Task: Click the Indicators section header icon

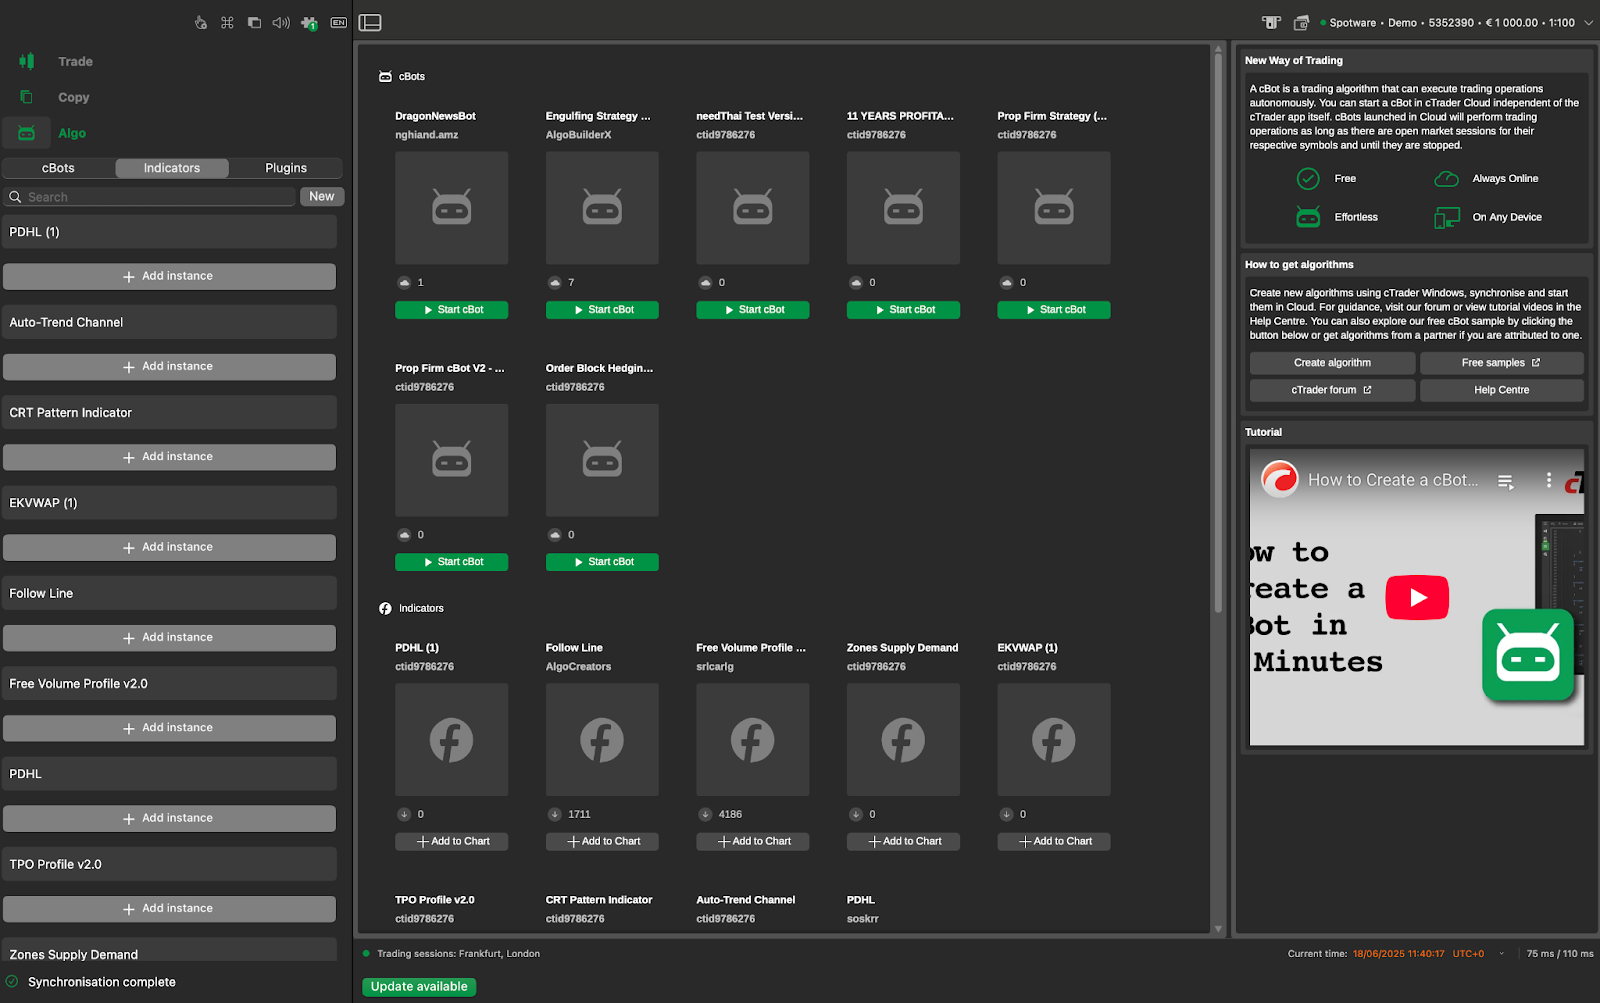Action: point(385,608)
